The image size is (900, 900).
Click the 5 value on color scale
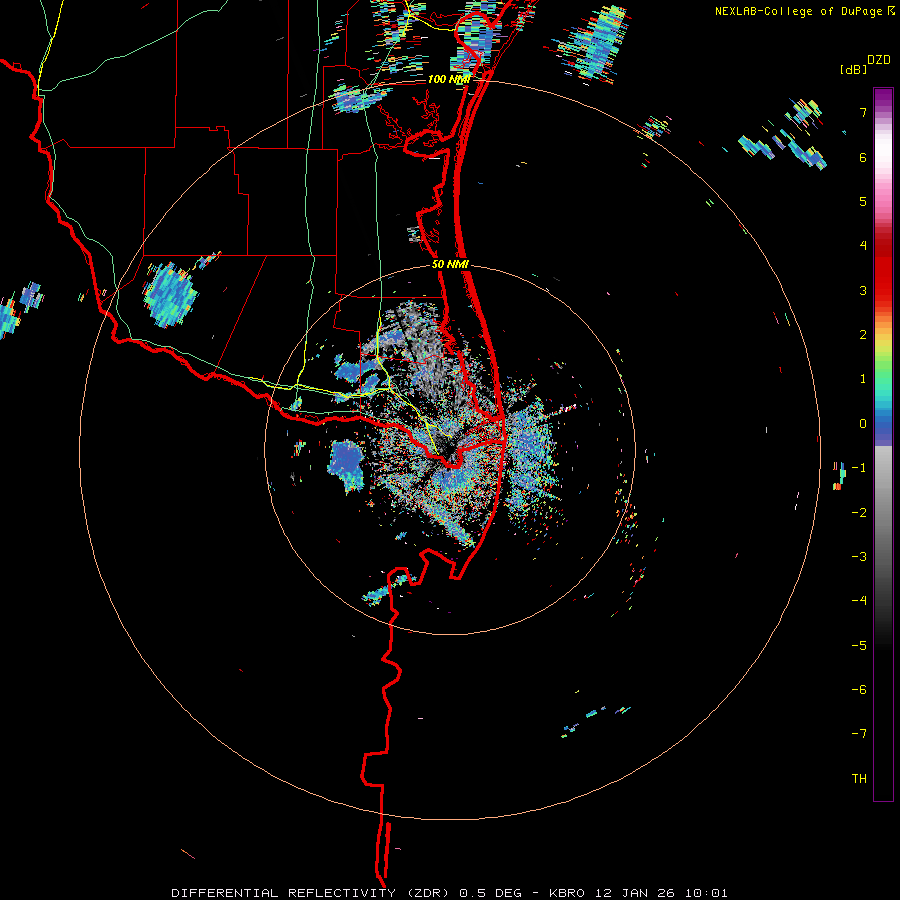point(863,201)
